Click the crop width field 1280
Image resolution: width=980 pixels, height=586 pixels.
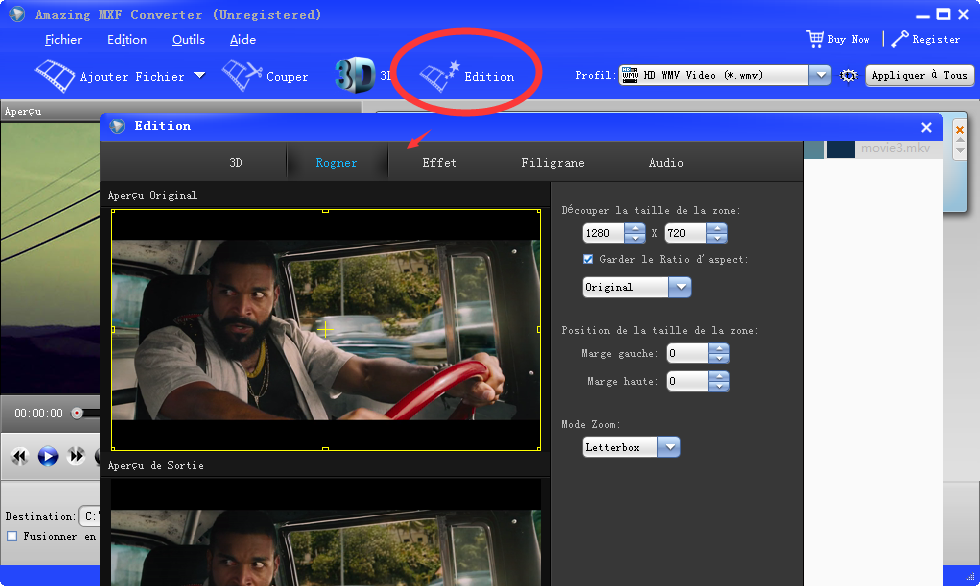click(603, 233)
